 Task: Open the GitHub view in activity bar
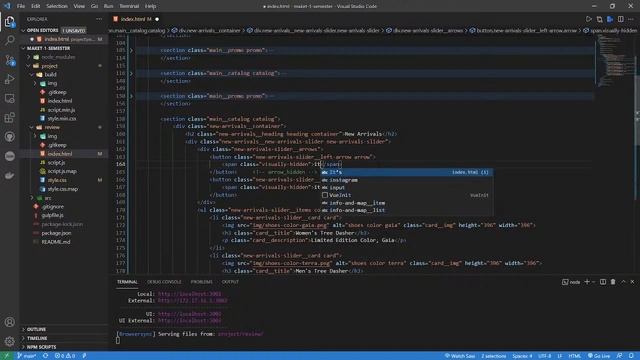pyautogui.click(x=9, y=137)
